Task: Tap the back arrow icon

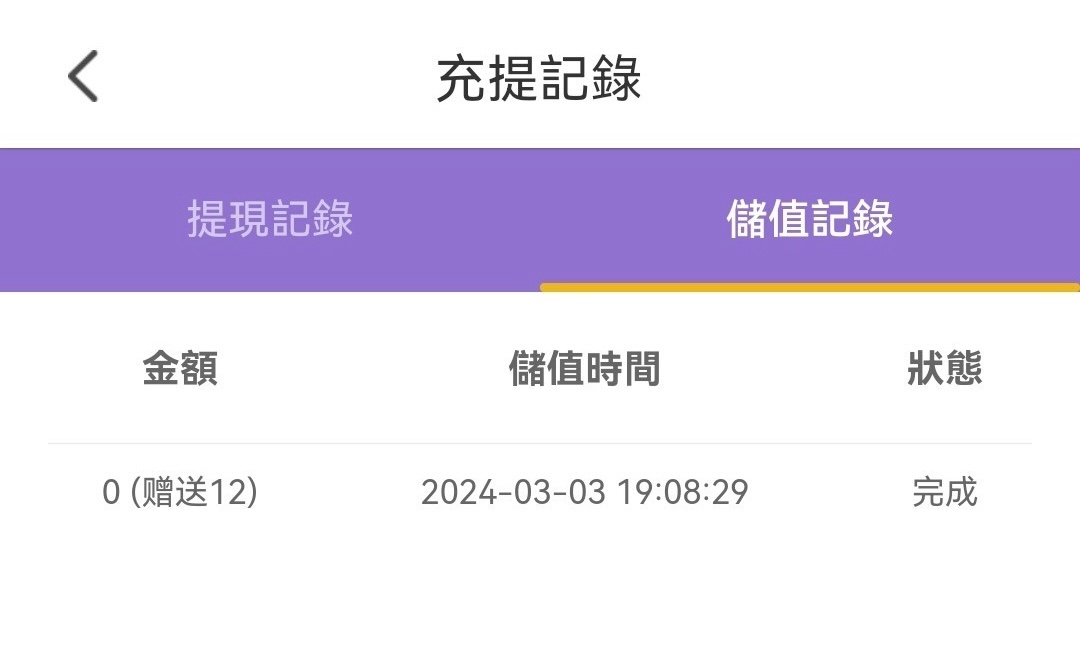Action: 84,77
